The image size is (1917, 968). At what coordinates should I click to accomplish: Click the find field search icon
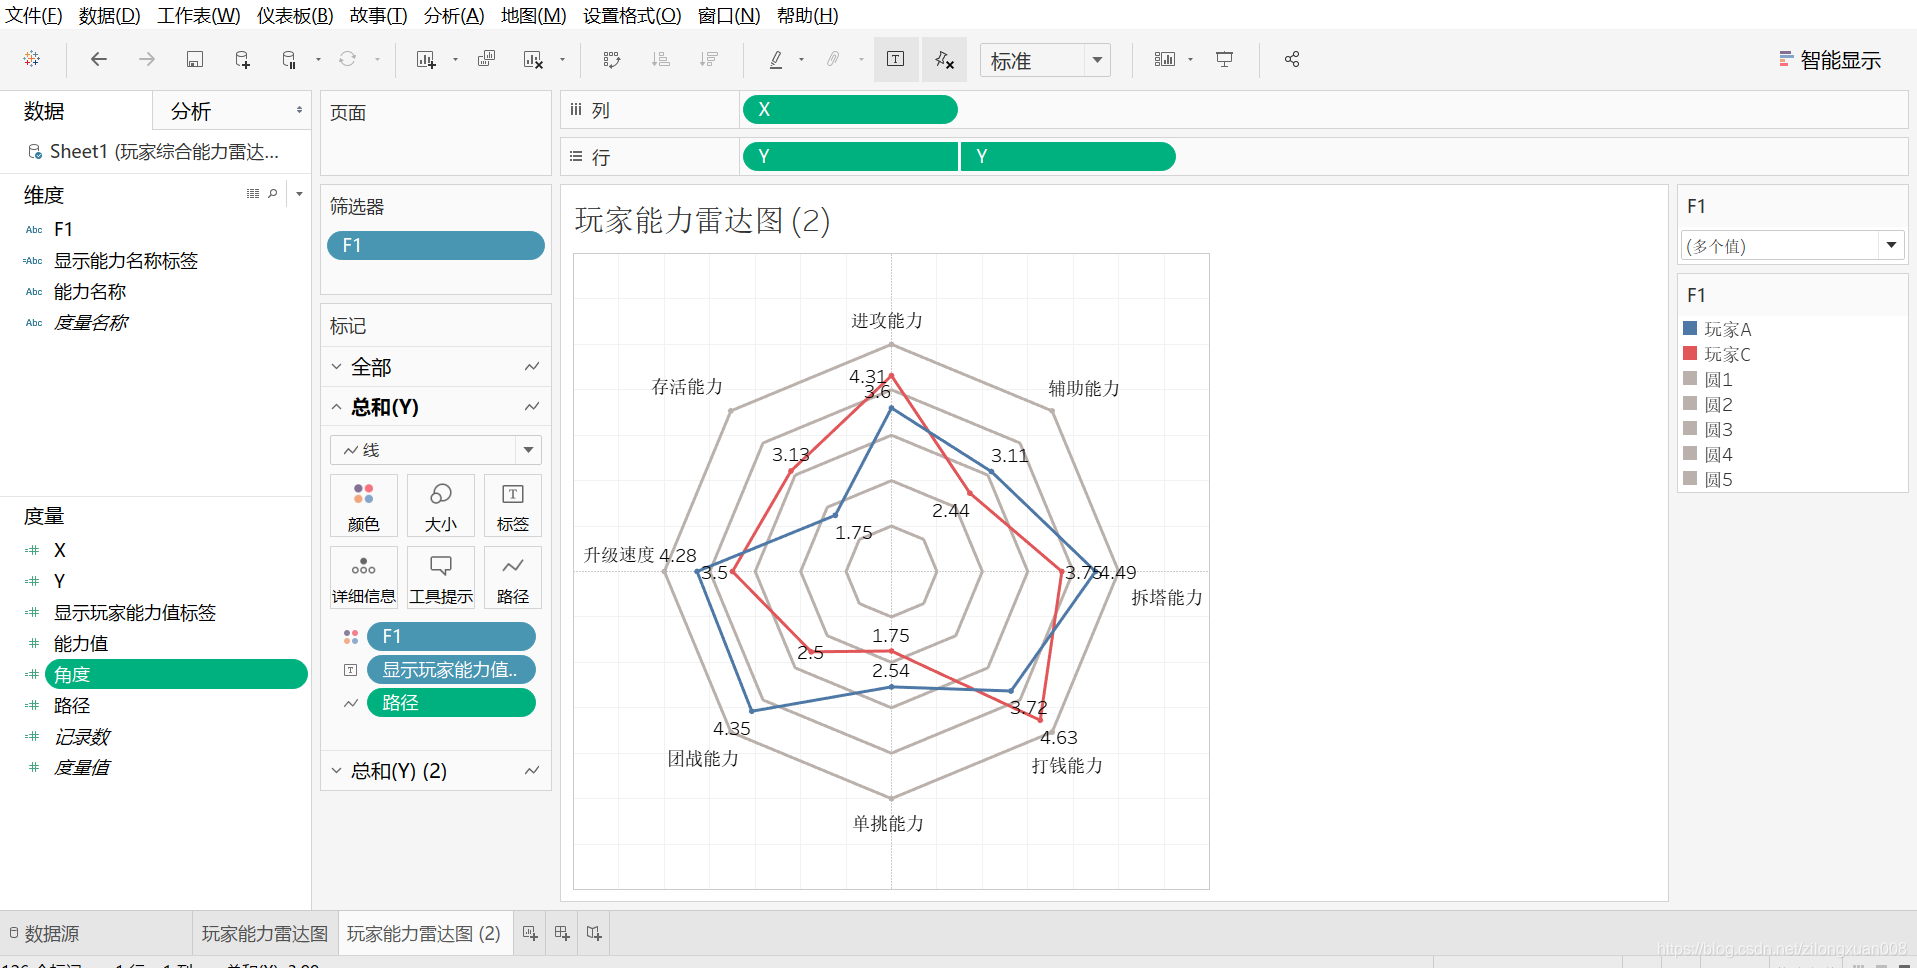[x=273, y=194]
